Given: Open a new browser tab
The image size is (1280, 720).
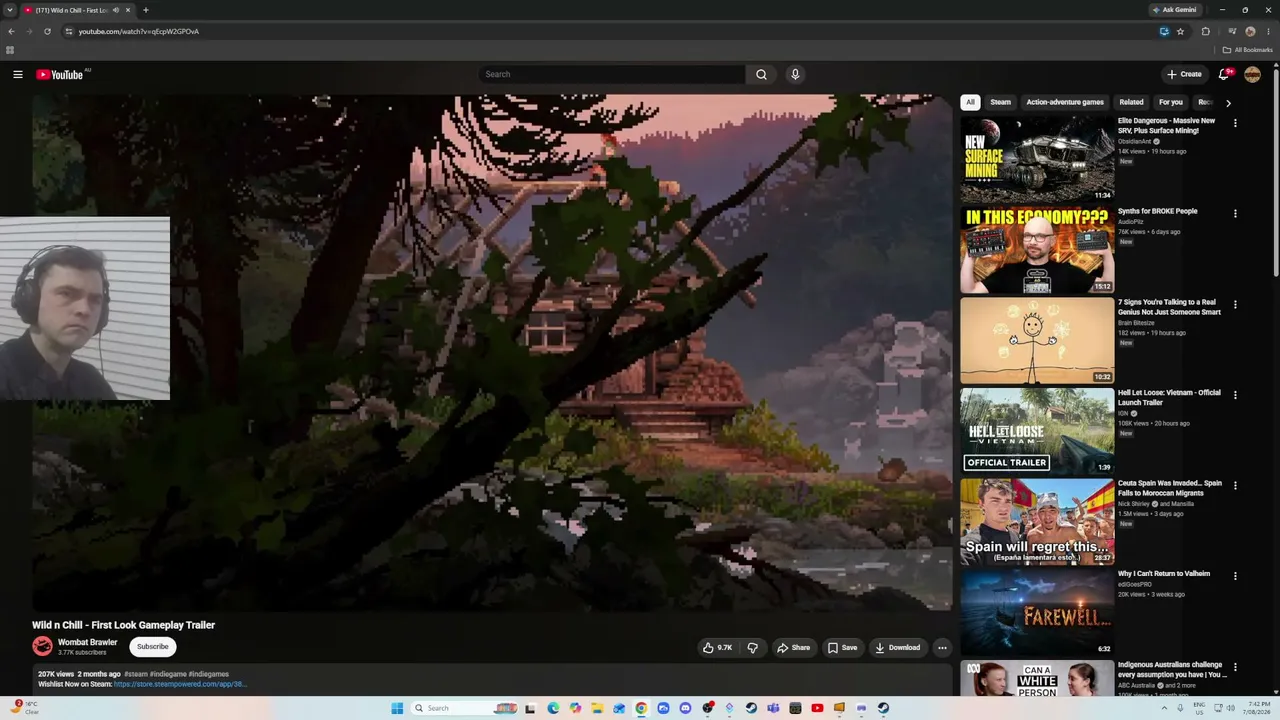Looking at the screenshot, I should point(146,10).
